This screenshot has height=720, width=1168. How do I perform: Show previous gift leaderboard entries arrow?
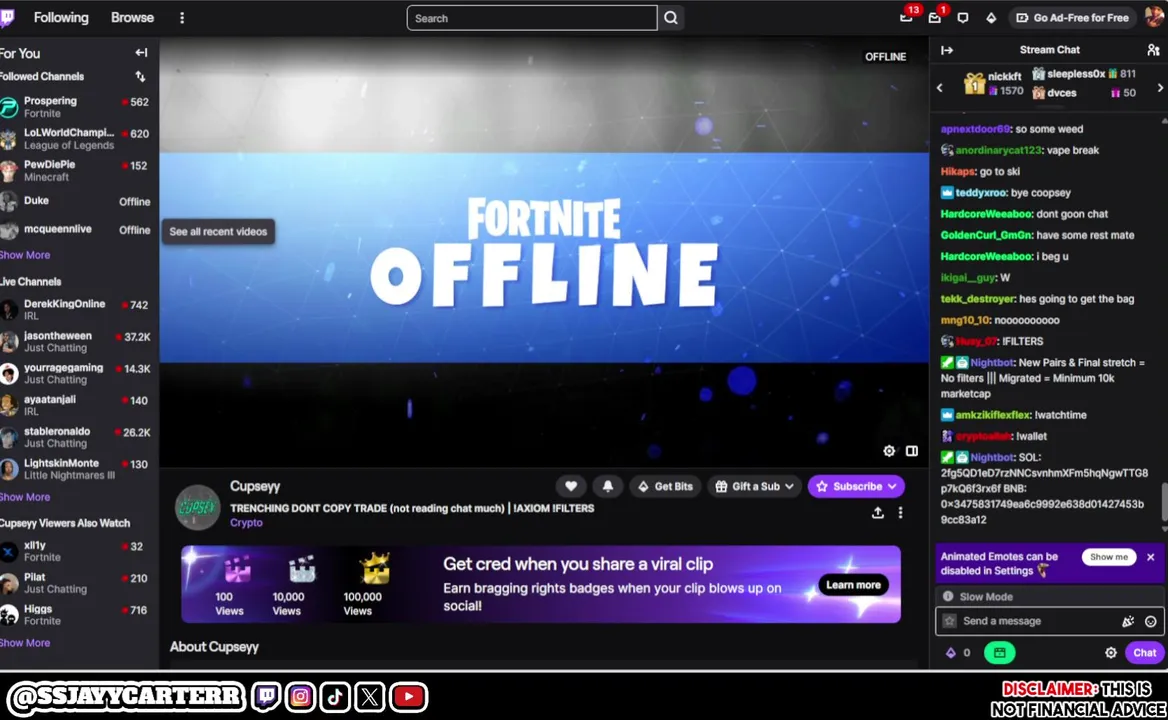940,88
